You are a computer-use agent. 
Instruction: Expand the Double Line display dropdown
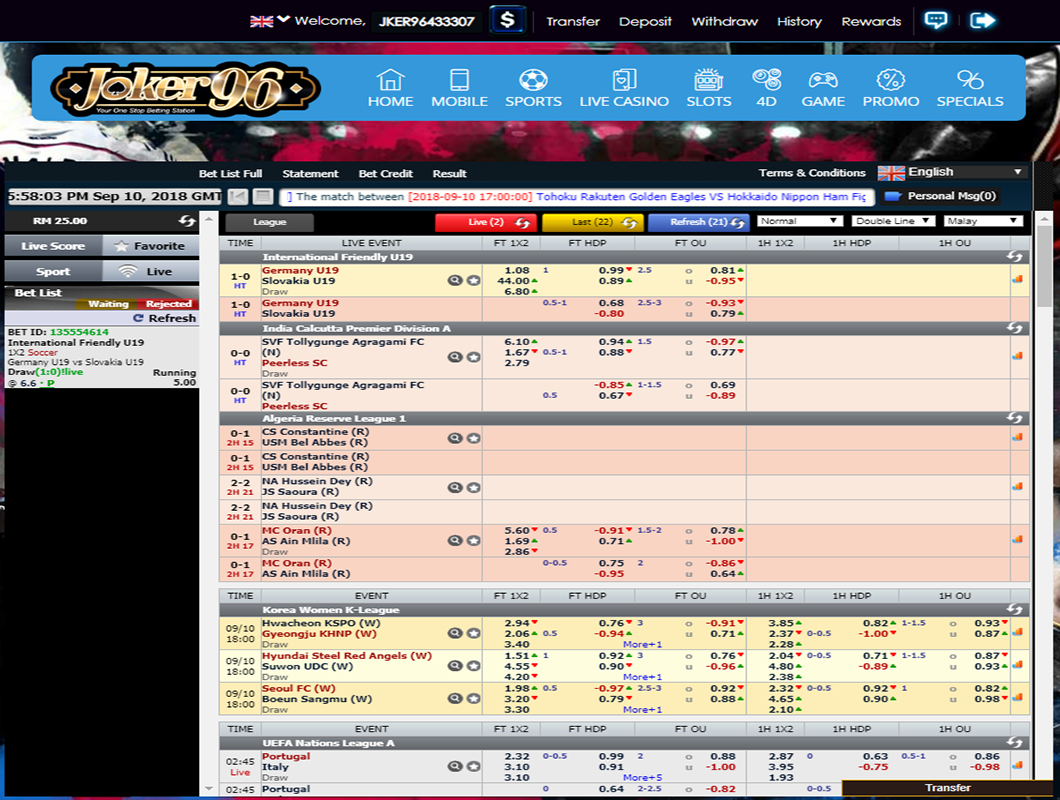tap(893, 221)
